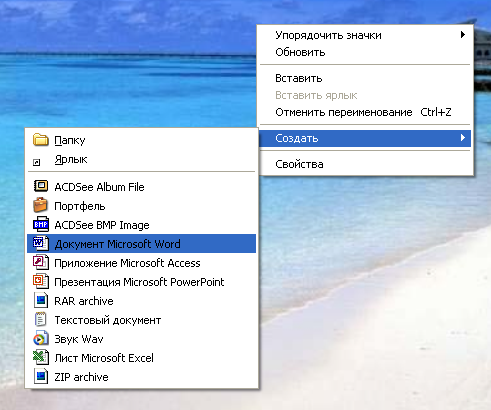
Task: Click the Excel sheet icon
Action: [41, 357]
